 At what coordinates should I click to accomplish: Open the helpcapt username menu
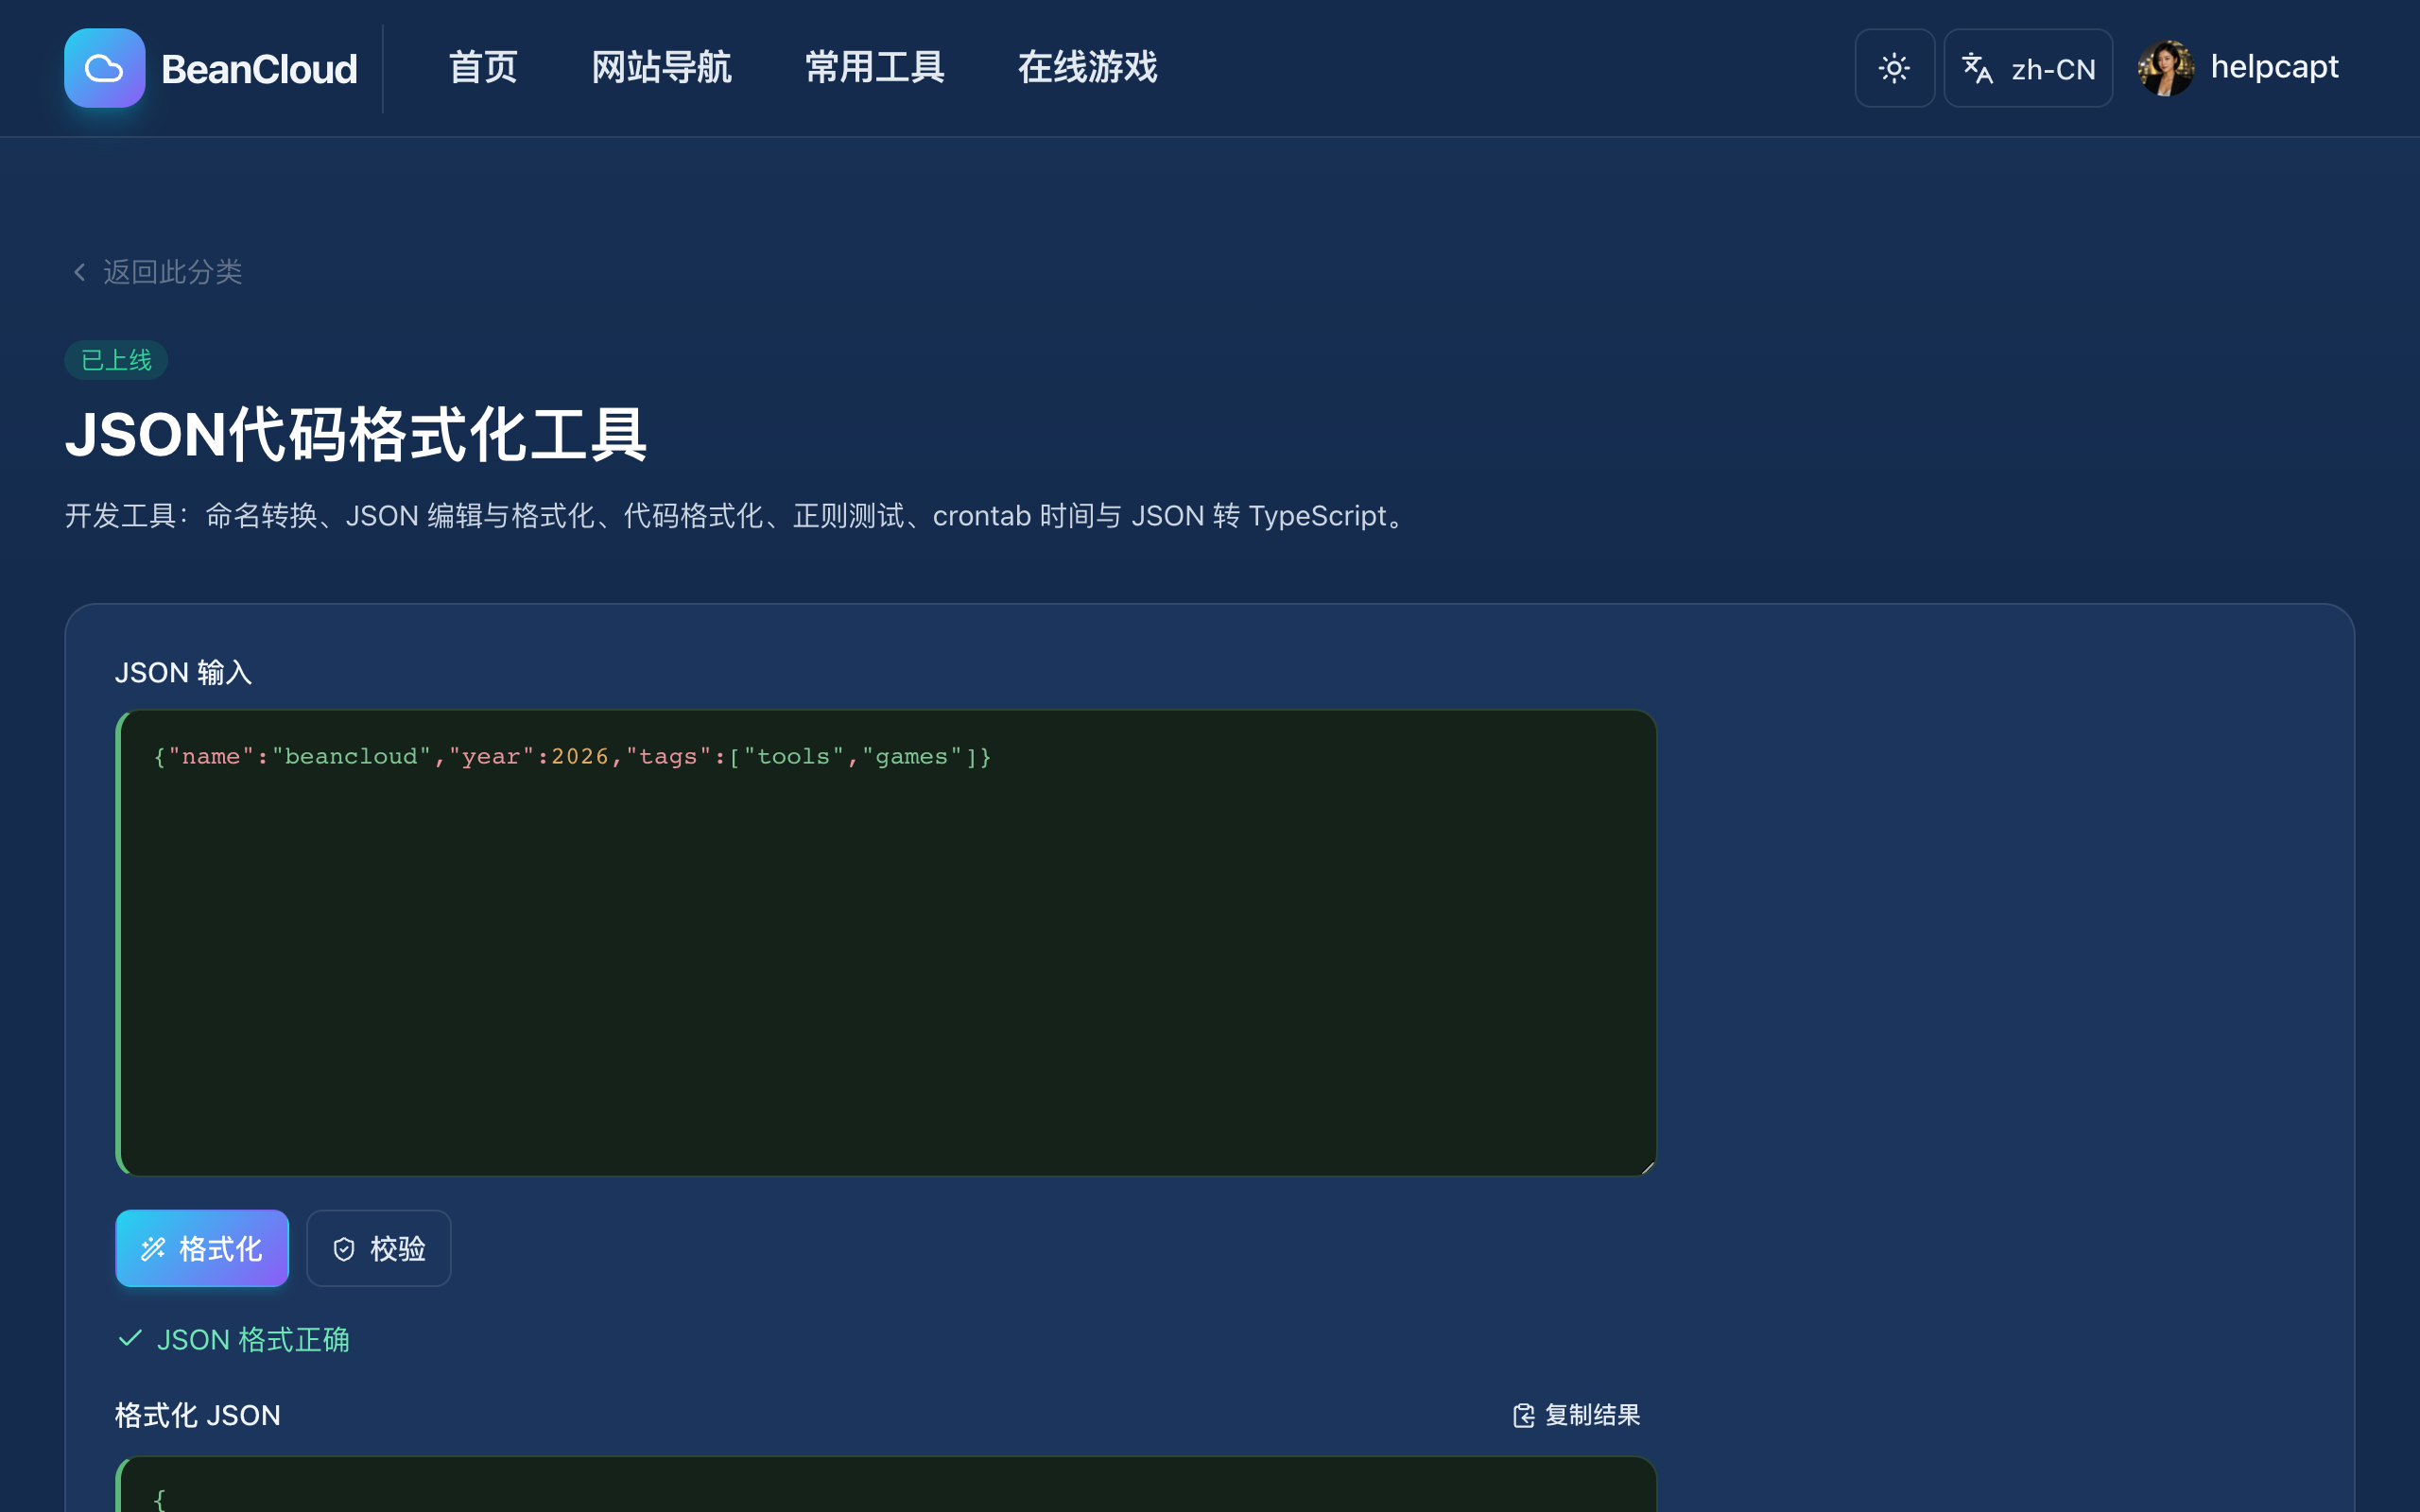tap(2274, 67)
